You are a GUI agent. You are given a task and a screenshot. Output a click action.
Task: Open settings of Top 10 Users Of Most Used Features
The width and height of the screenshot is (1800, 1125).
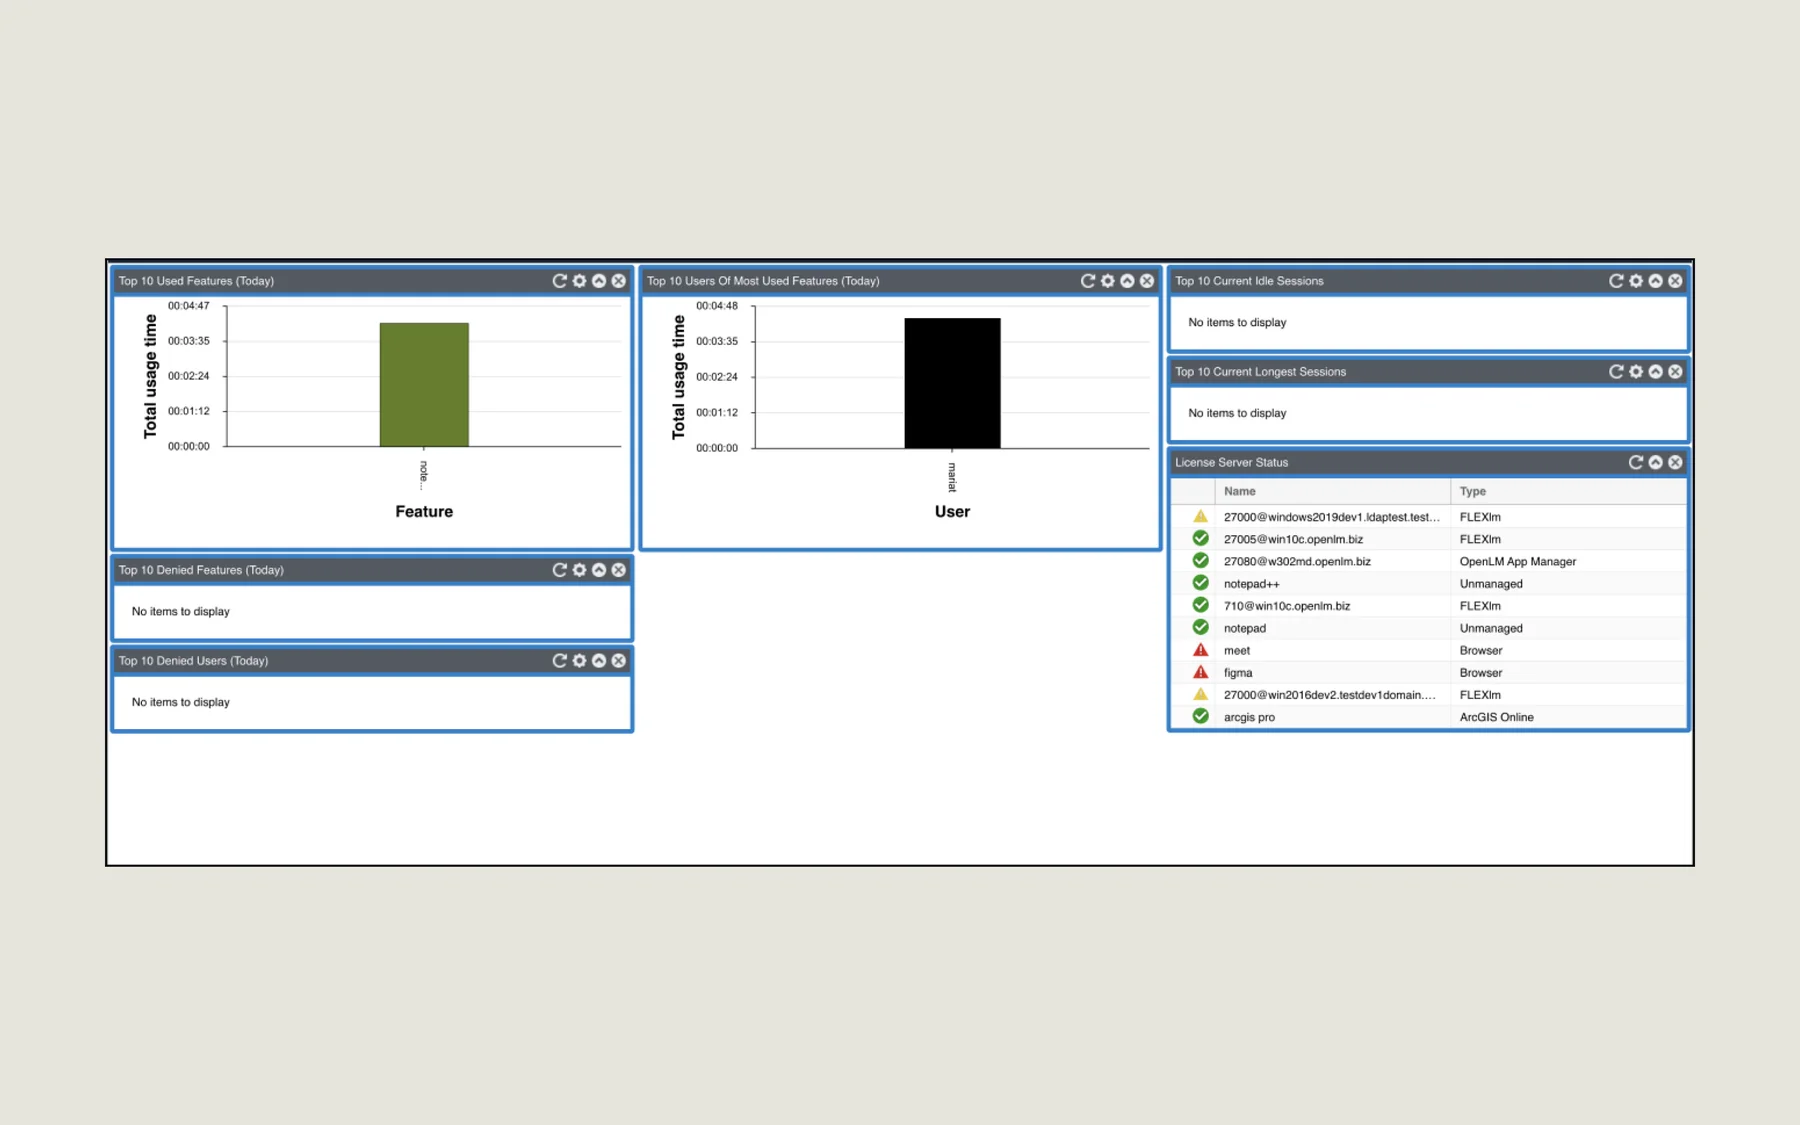point(1107,281)
